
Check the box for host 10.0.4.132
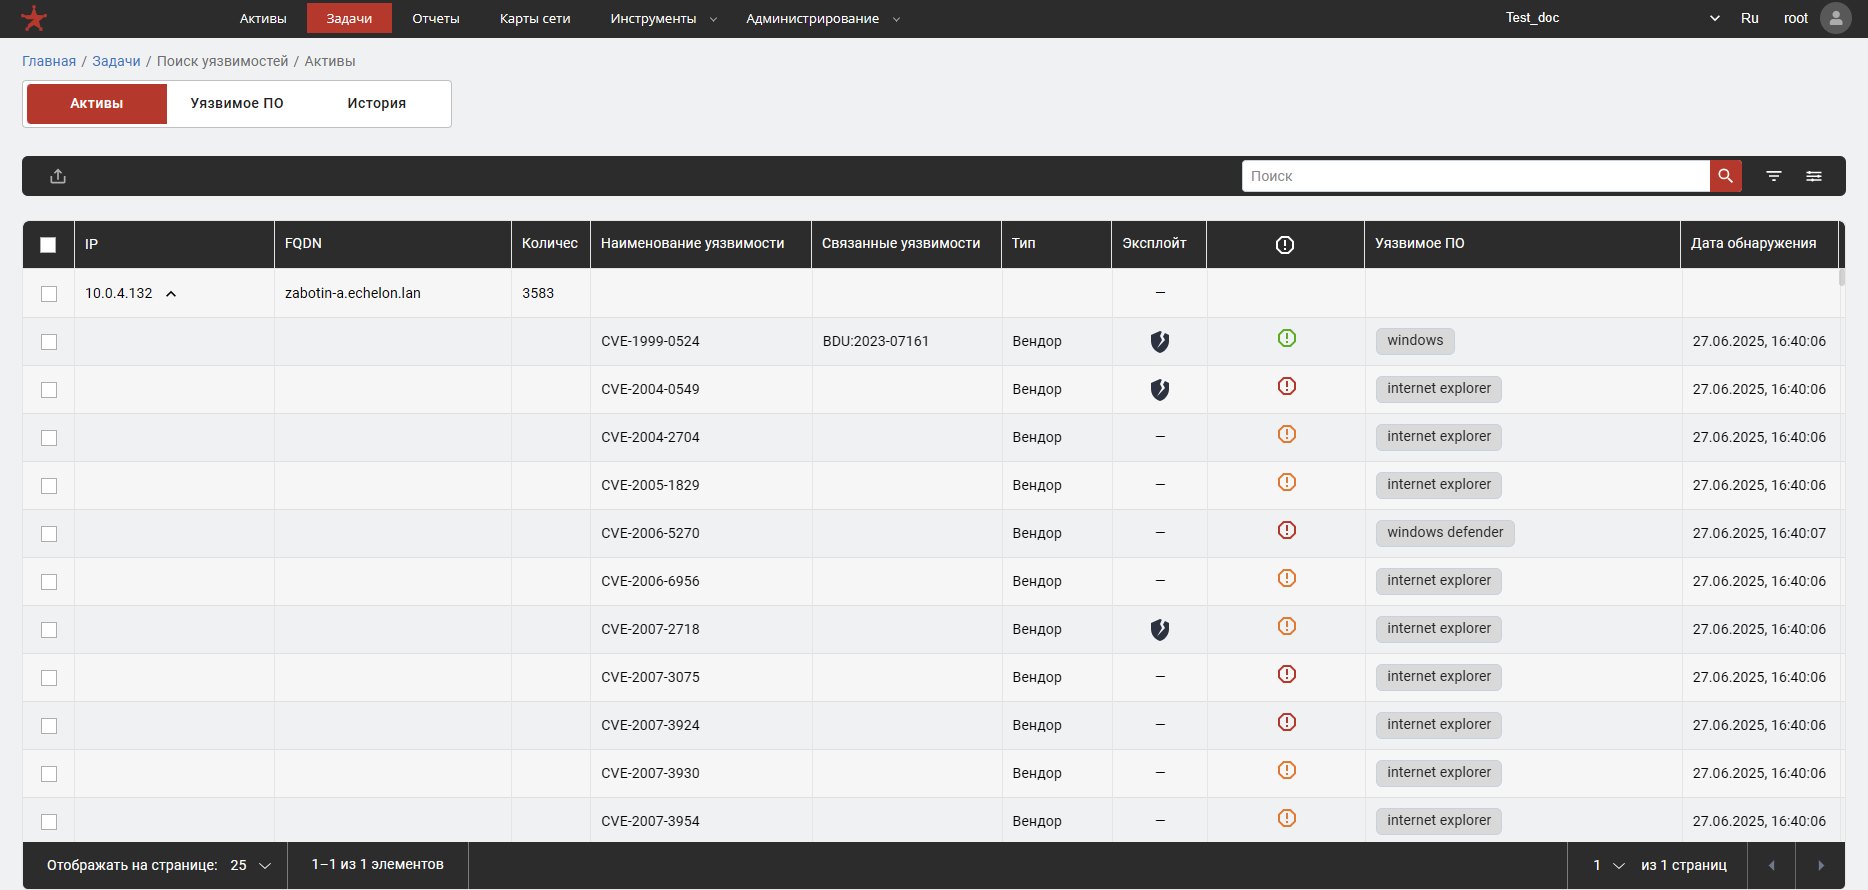49,294
